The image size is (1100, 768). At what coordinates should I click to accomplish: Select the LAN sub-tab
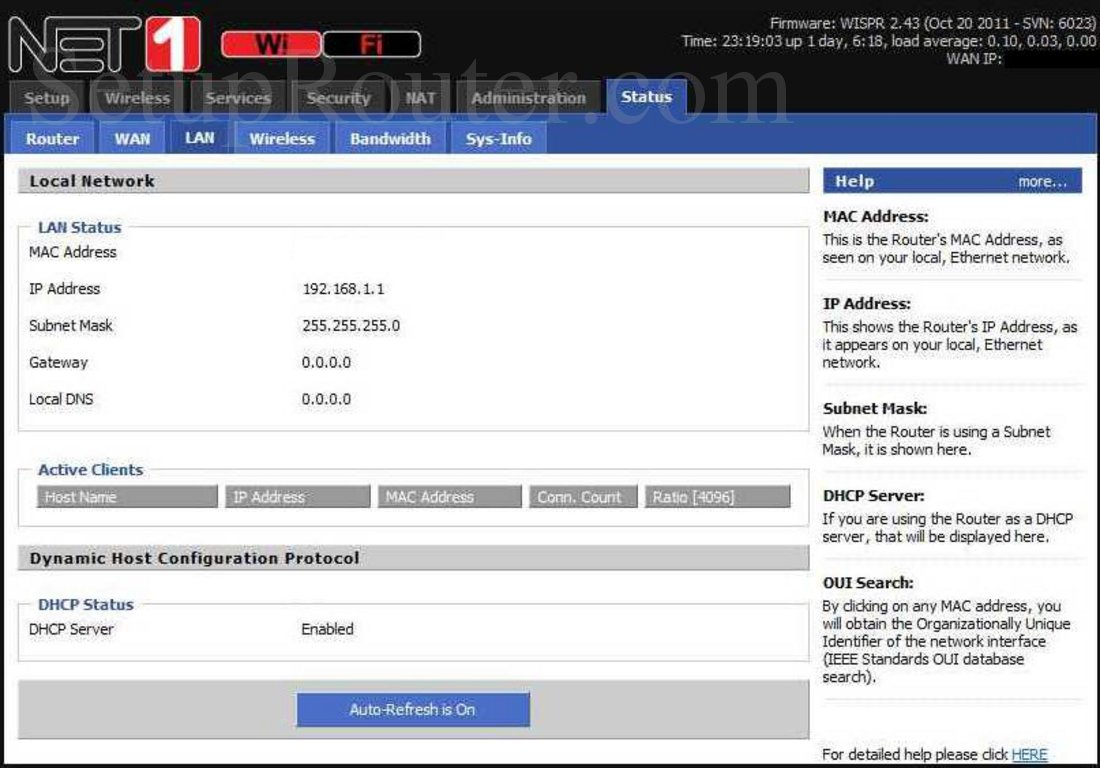[x=199, y=139]
